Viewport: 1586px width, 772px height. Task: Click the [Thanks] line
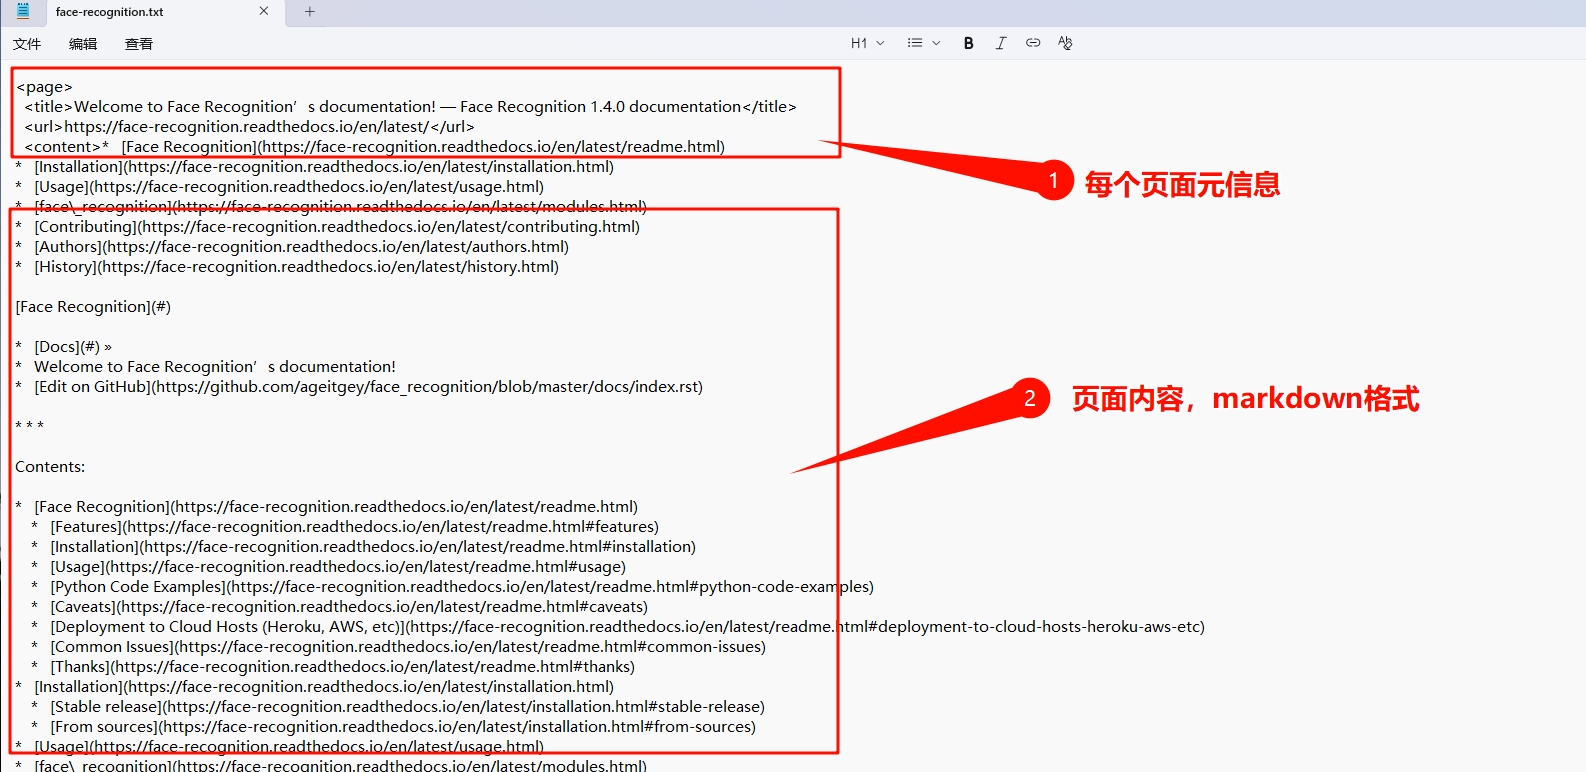pyautogui.click(x=333, y=667)
